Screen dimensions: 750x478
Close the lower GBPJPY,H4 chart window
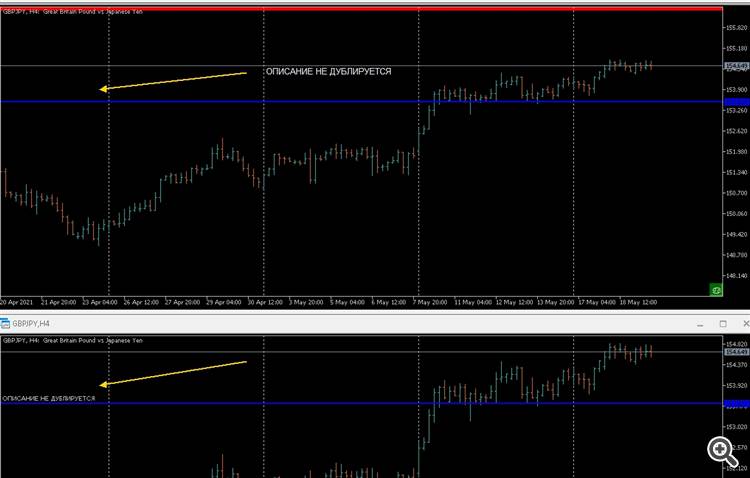(746, 324)
